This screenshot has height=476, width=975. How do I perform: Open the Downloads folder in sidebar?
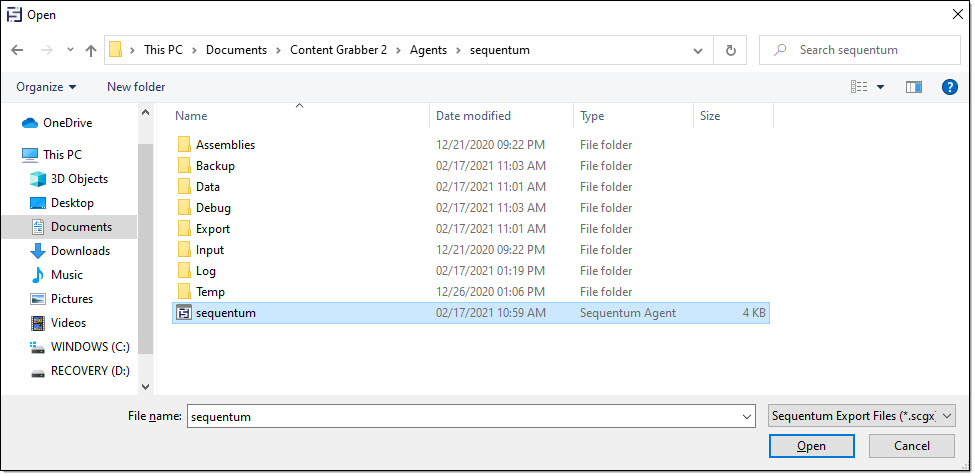coord(80,251)
